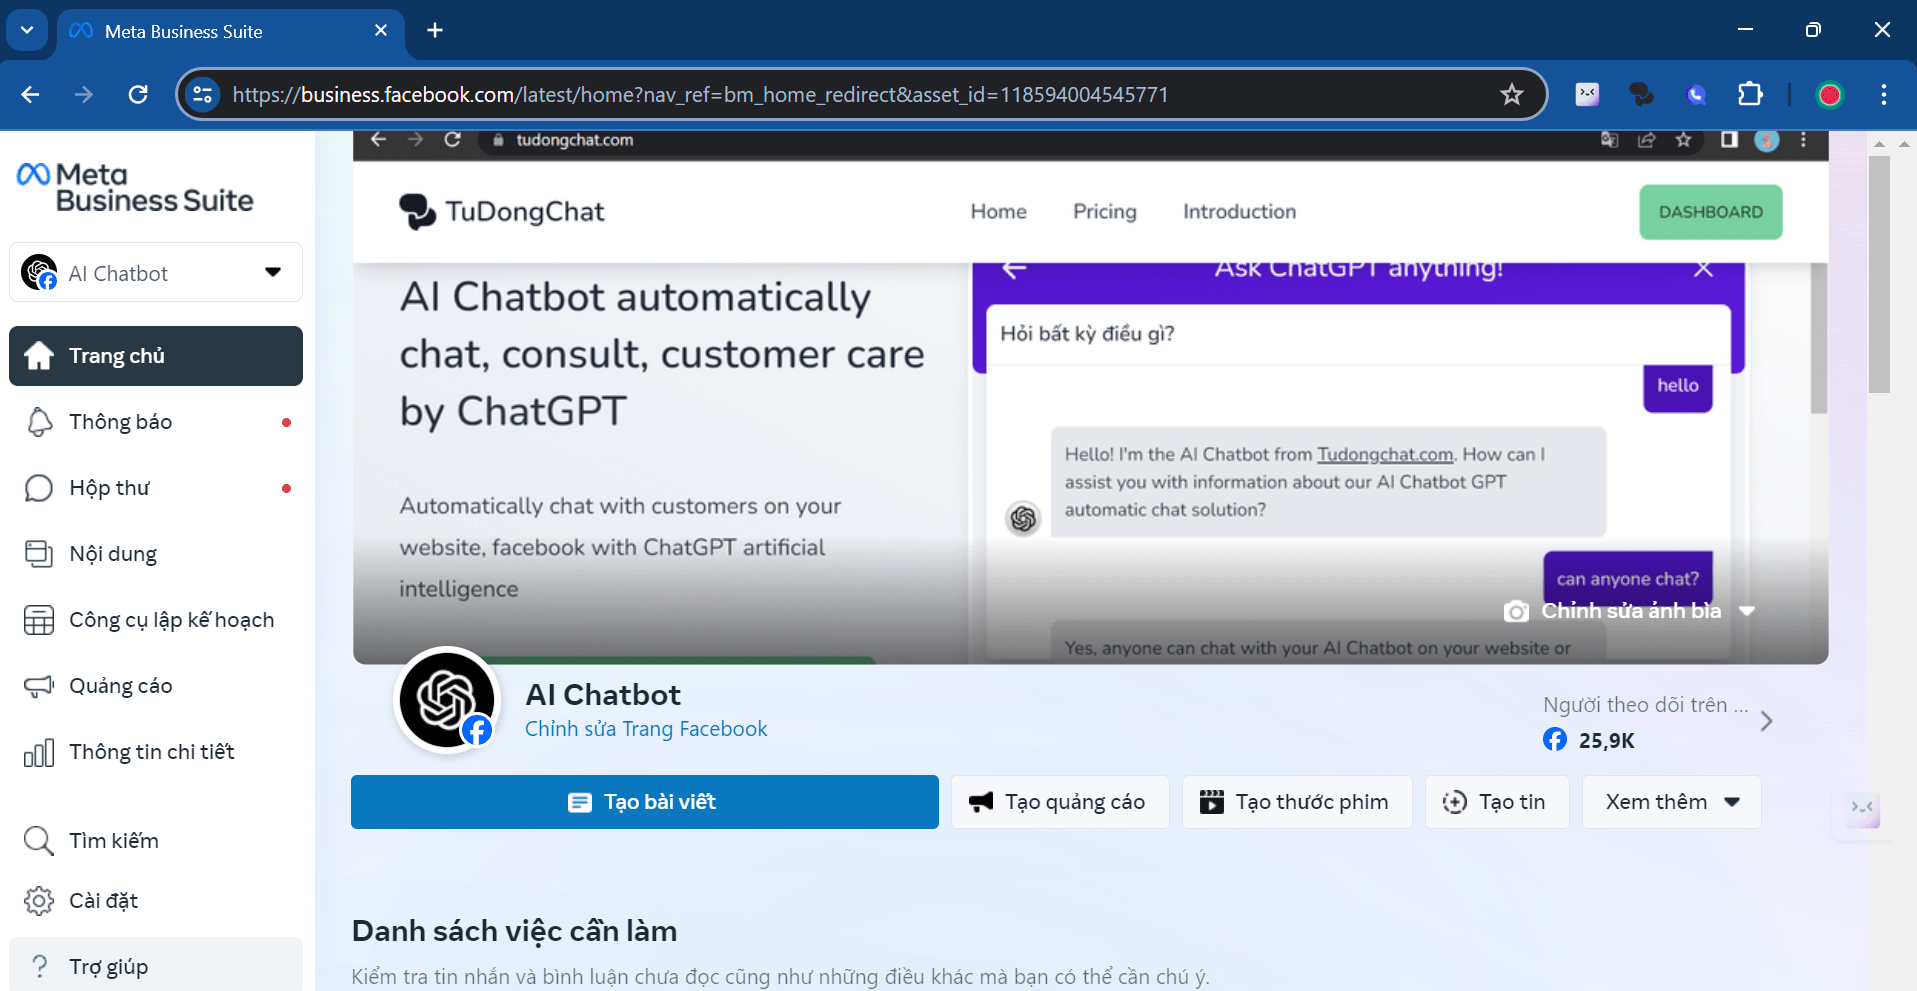Open Thông báo notifications
The image size is (1917, 991).
coord(156,422)
